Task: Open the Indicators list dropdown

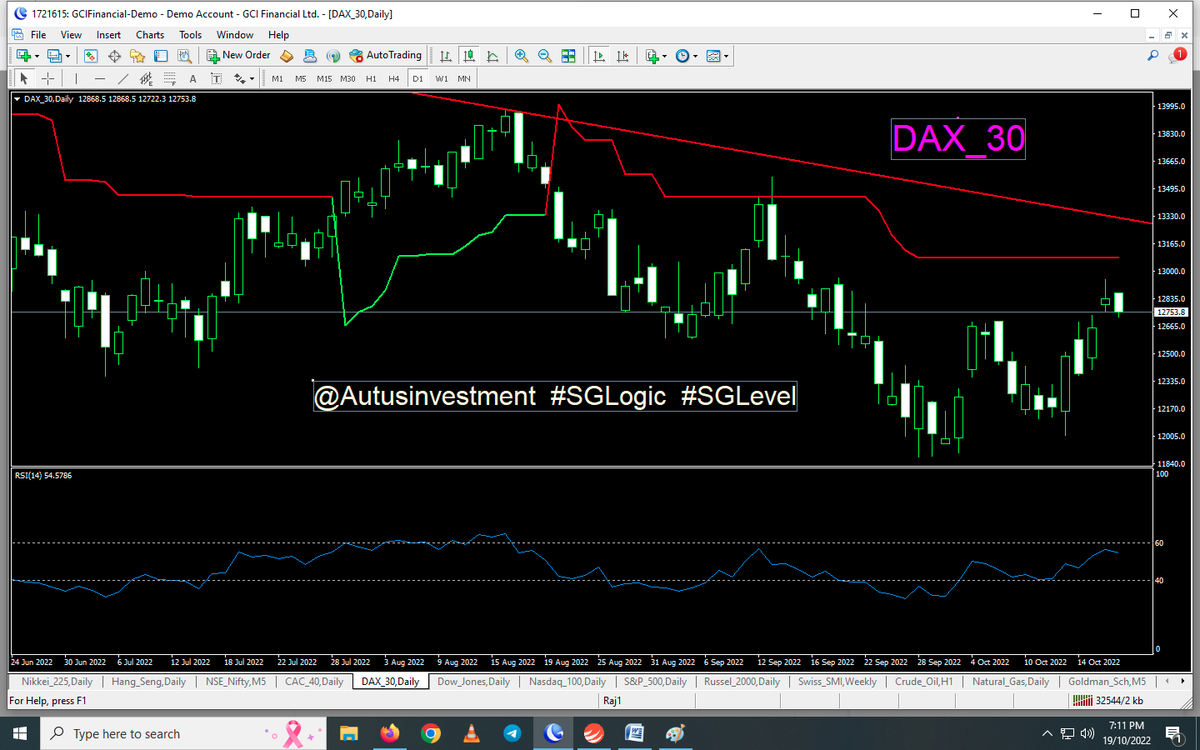Action: [657, 56]
